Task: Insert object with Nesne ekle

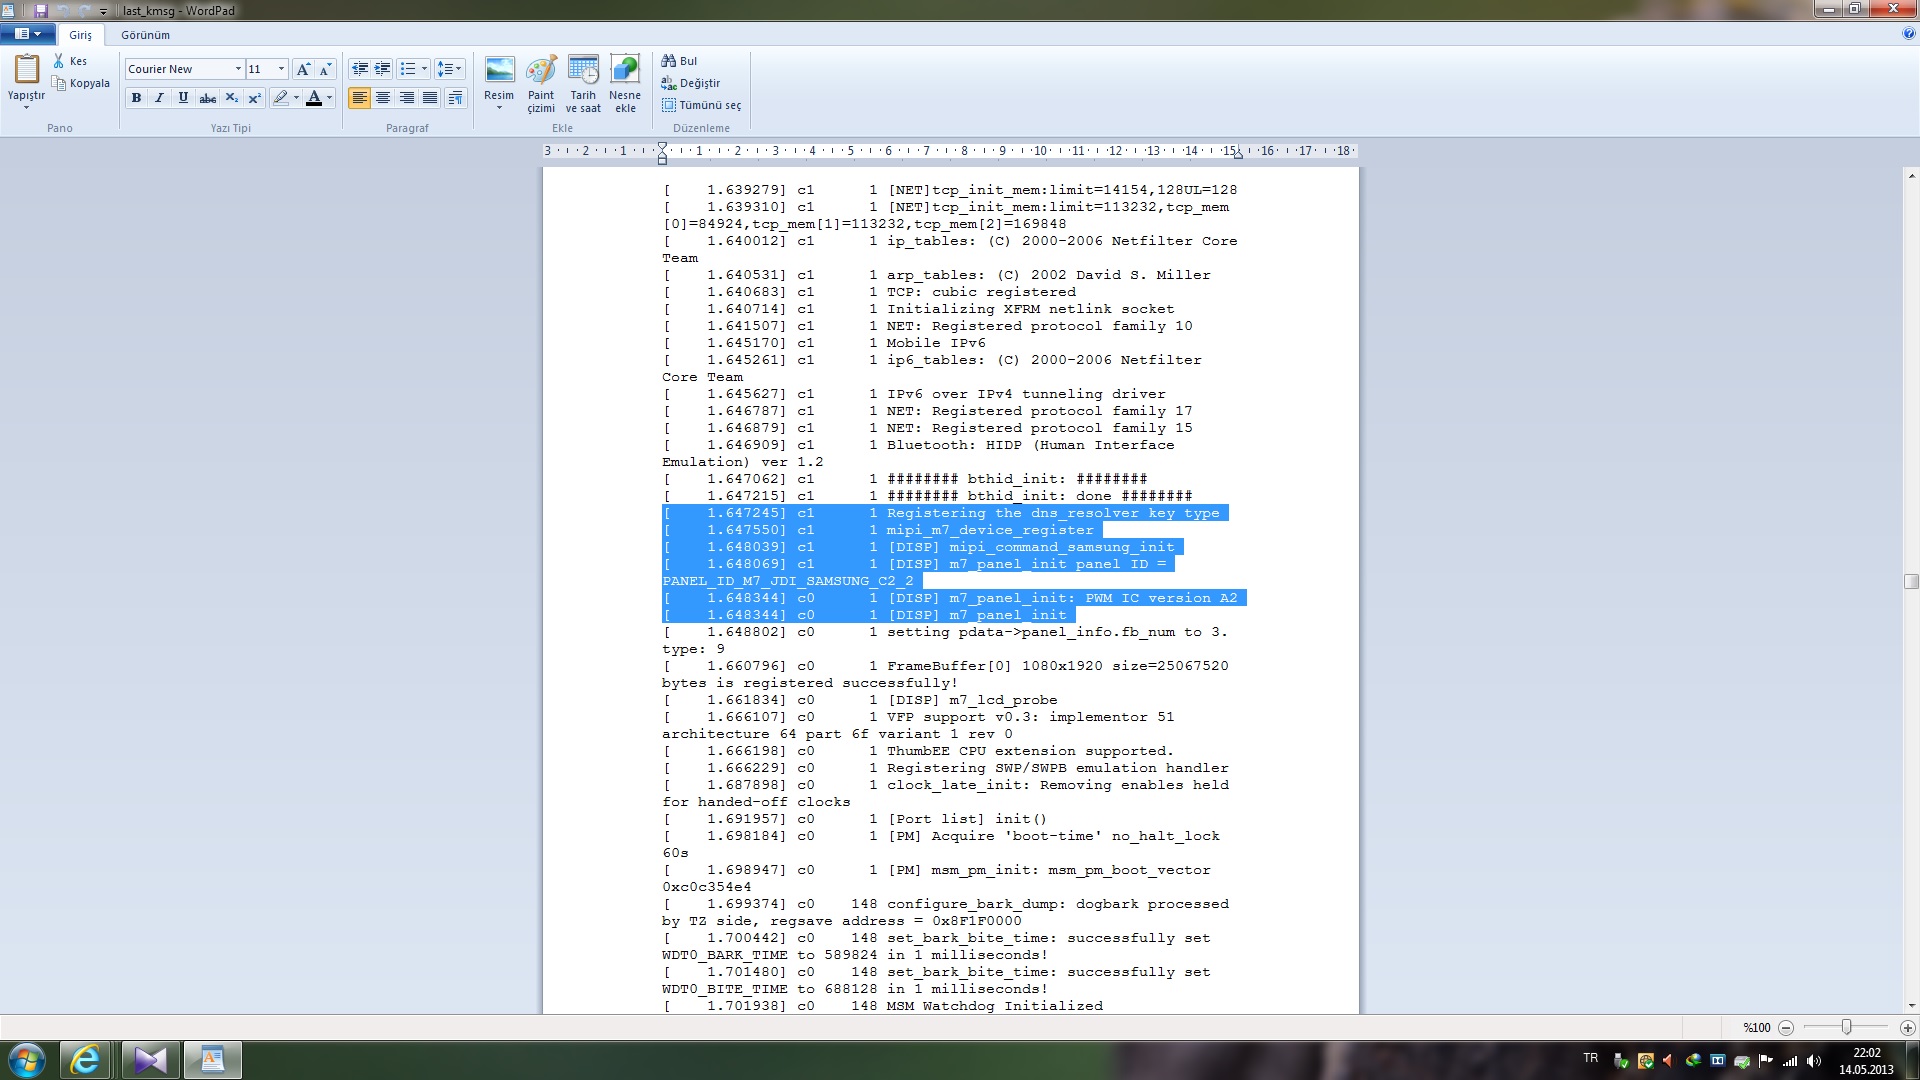Action: point(625,84)
